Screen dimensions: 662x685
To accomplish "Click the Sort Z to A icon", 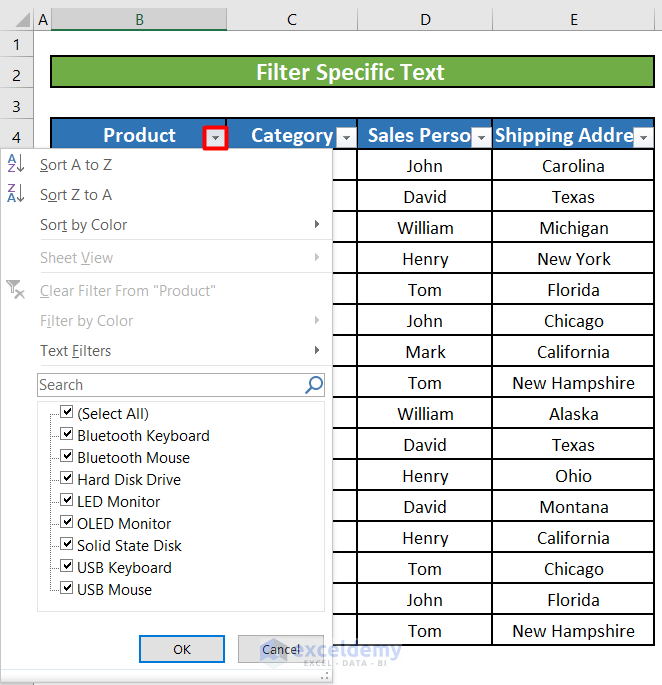I will pos(15,194).
